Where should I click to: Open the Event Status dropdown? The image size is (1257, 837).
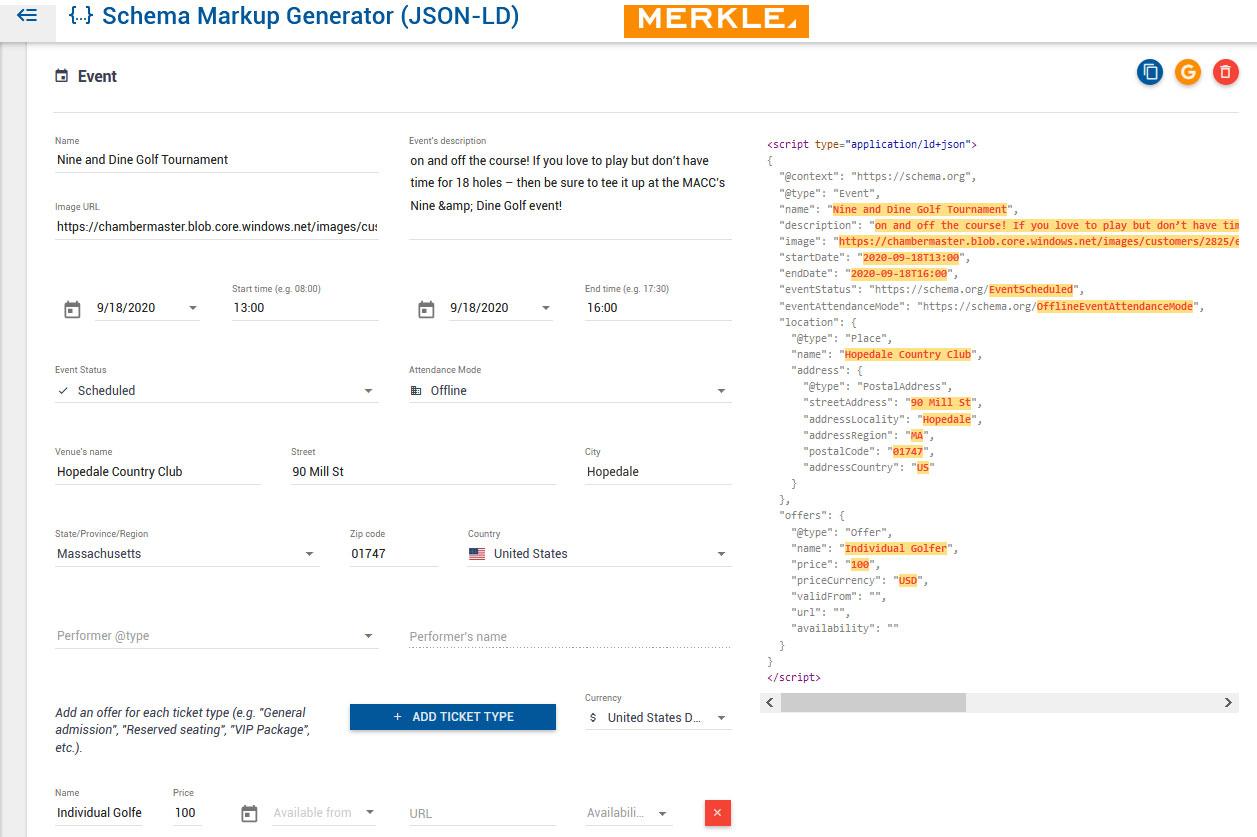(x=217, y=391)
